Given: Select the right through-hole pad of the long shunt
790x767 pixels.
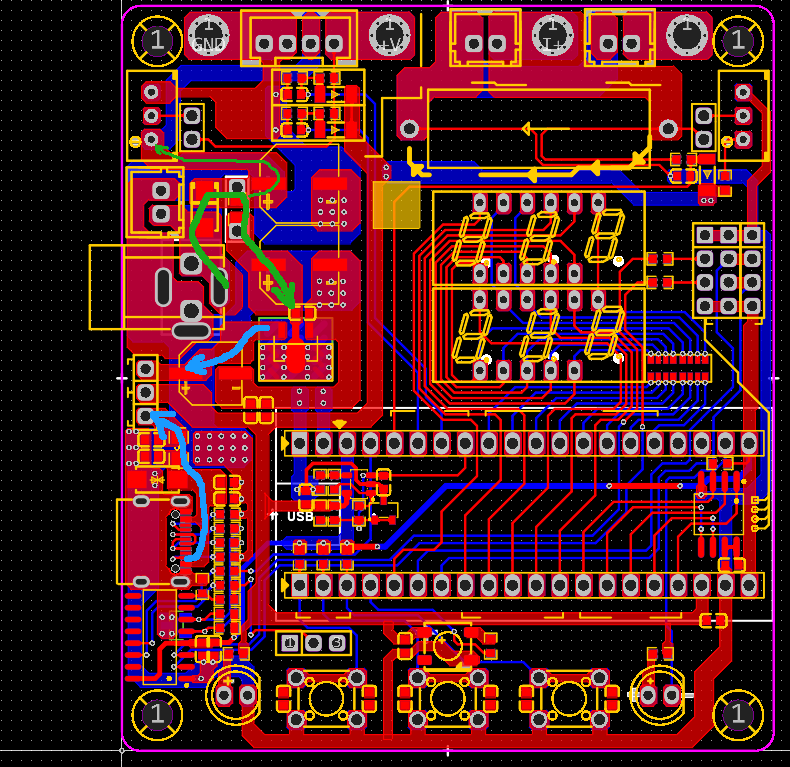Looking at the screenshot, I should coord(668,129).
